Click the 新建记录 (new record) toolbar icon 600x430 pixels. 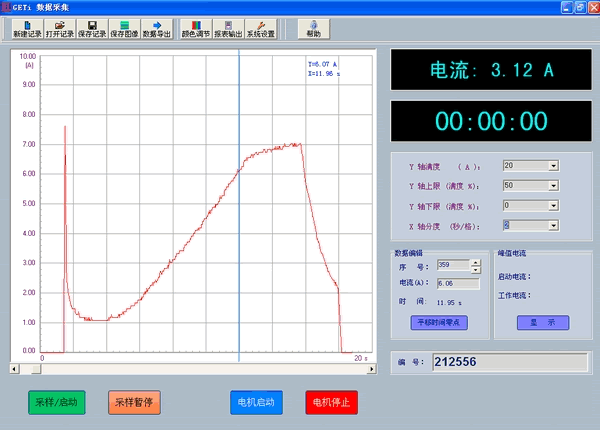coord(28,28)
